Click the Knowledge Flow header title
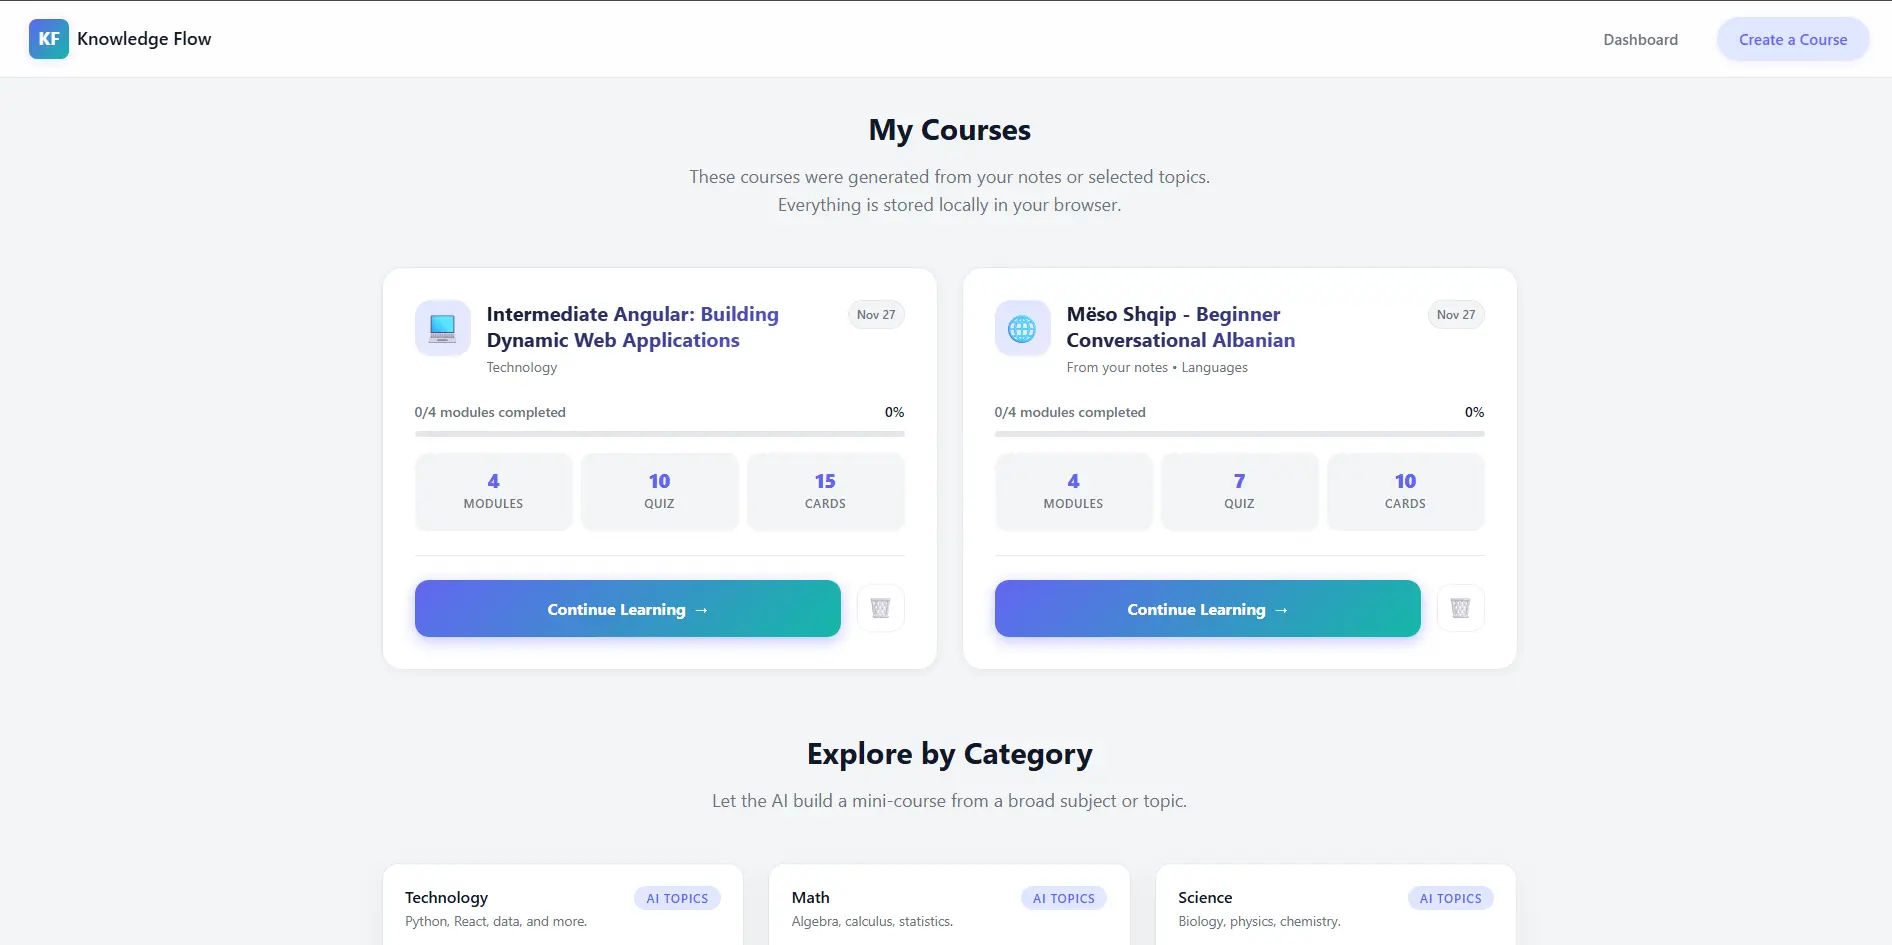This screenshot has width=1892, height=945. pyautogui.click(x=144, y=39)
